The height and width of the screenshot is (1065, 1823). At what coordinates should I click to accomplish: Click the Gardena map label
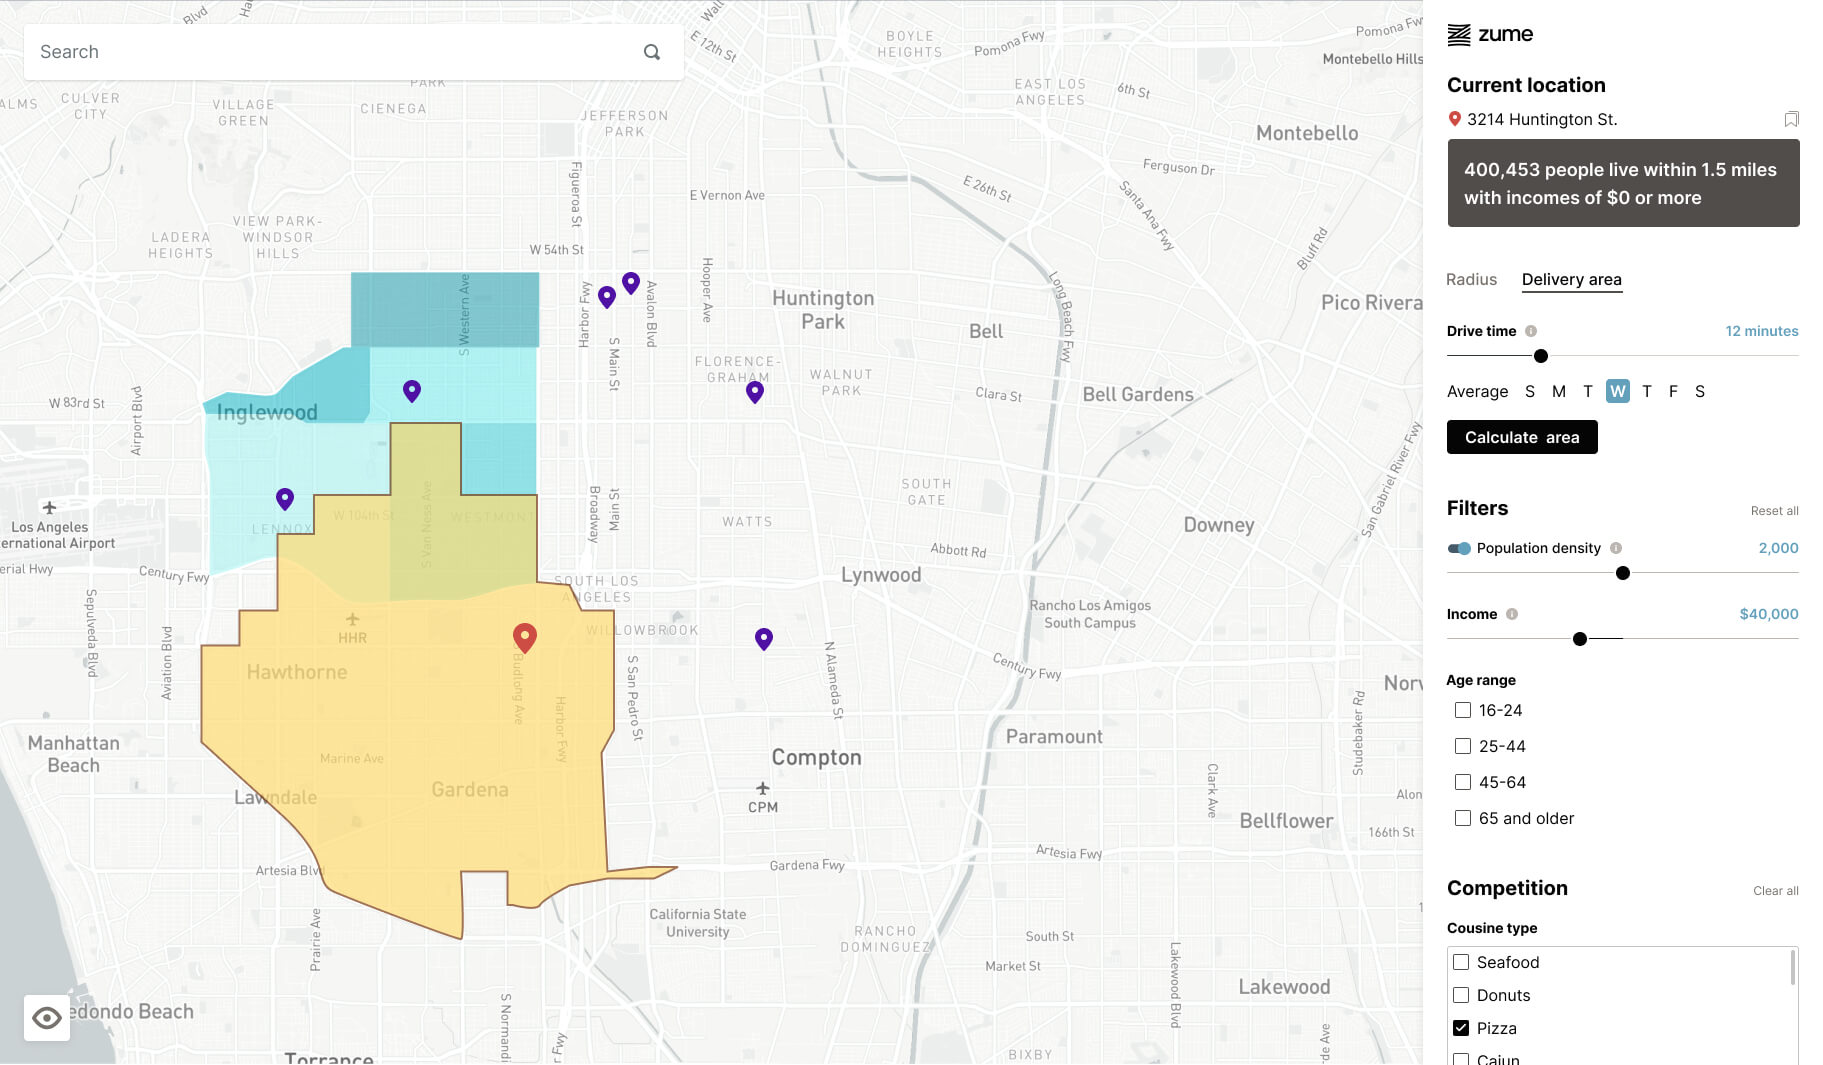click(x=470, y=790)
